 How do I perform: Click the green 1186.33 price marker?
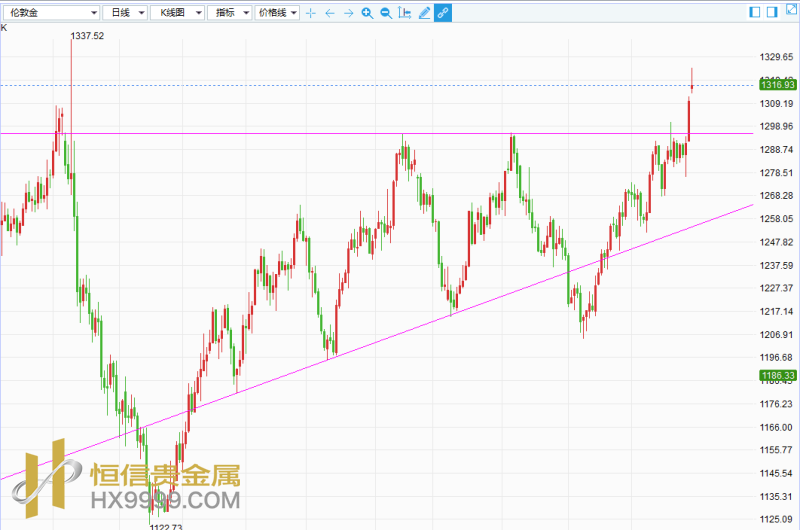(x=777, y=376)
